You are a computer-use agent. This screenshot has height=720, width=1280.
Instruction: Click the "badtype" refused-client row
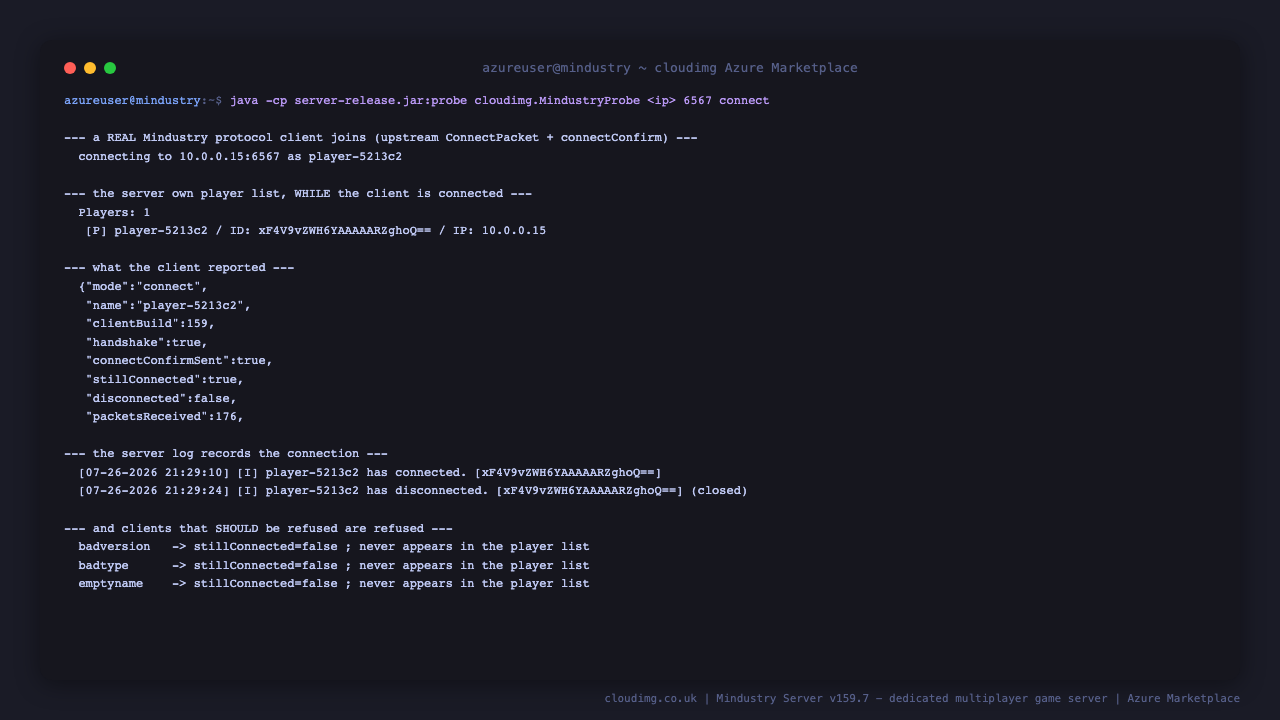[x=334, y=566]
